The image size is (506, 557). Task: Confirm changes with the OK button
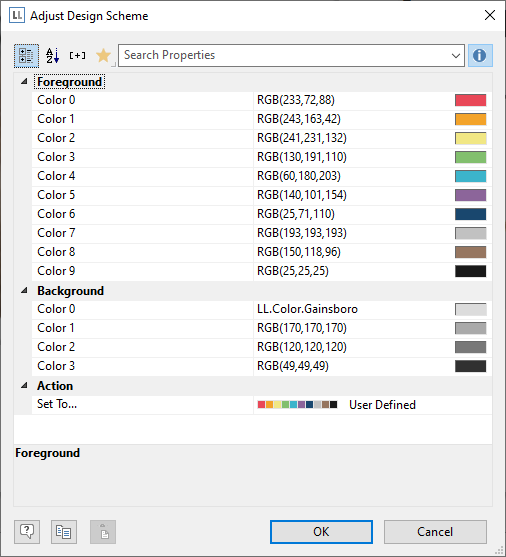click(321, 532)
